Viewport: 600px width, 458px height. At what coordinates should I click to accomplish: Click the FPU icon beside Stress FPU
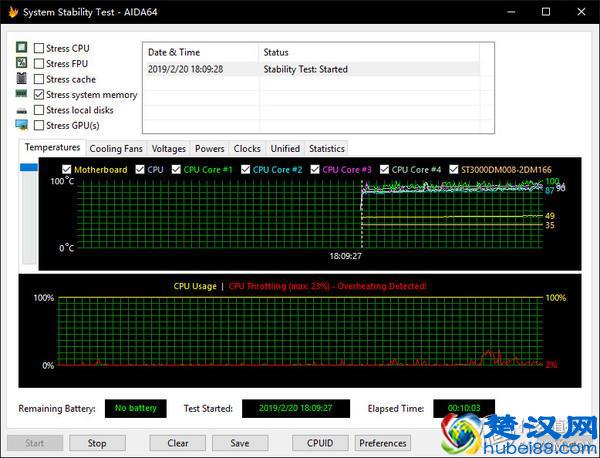21,64
